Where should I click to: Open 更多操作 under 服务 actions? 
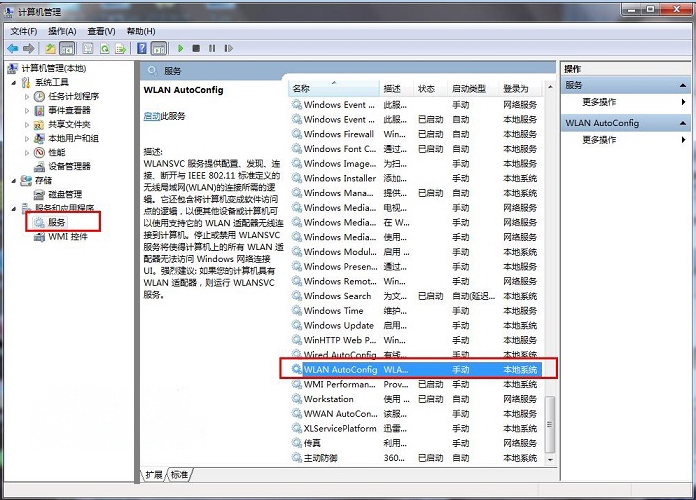tap(599, 102)
